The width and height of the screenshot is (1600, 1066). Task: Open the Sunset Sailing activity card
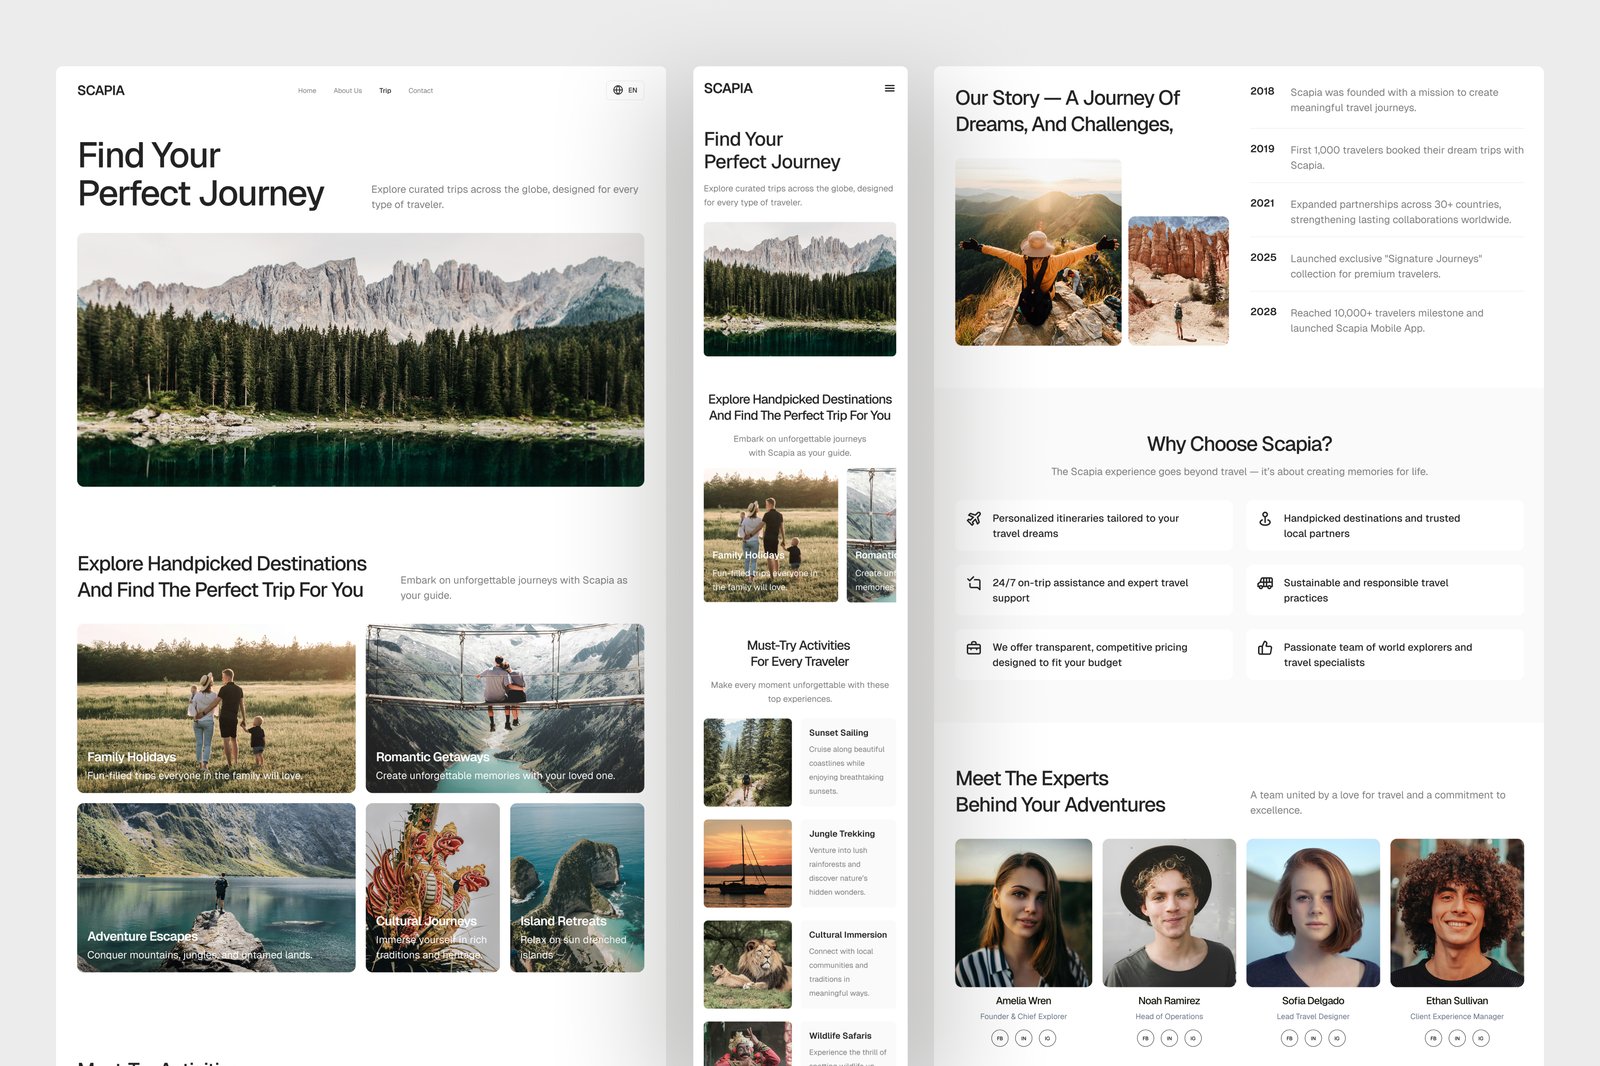click(799, 762)
